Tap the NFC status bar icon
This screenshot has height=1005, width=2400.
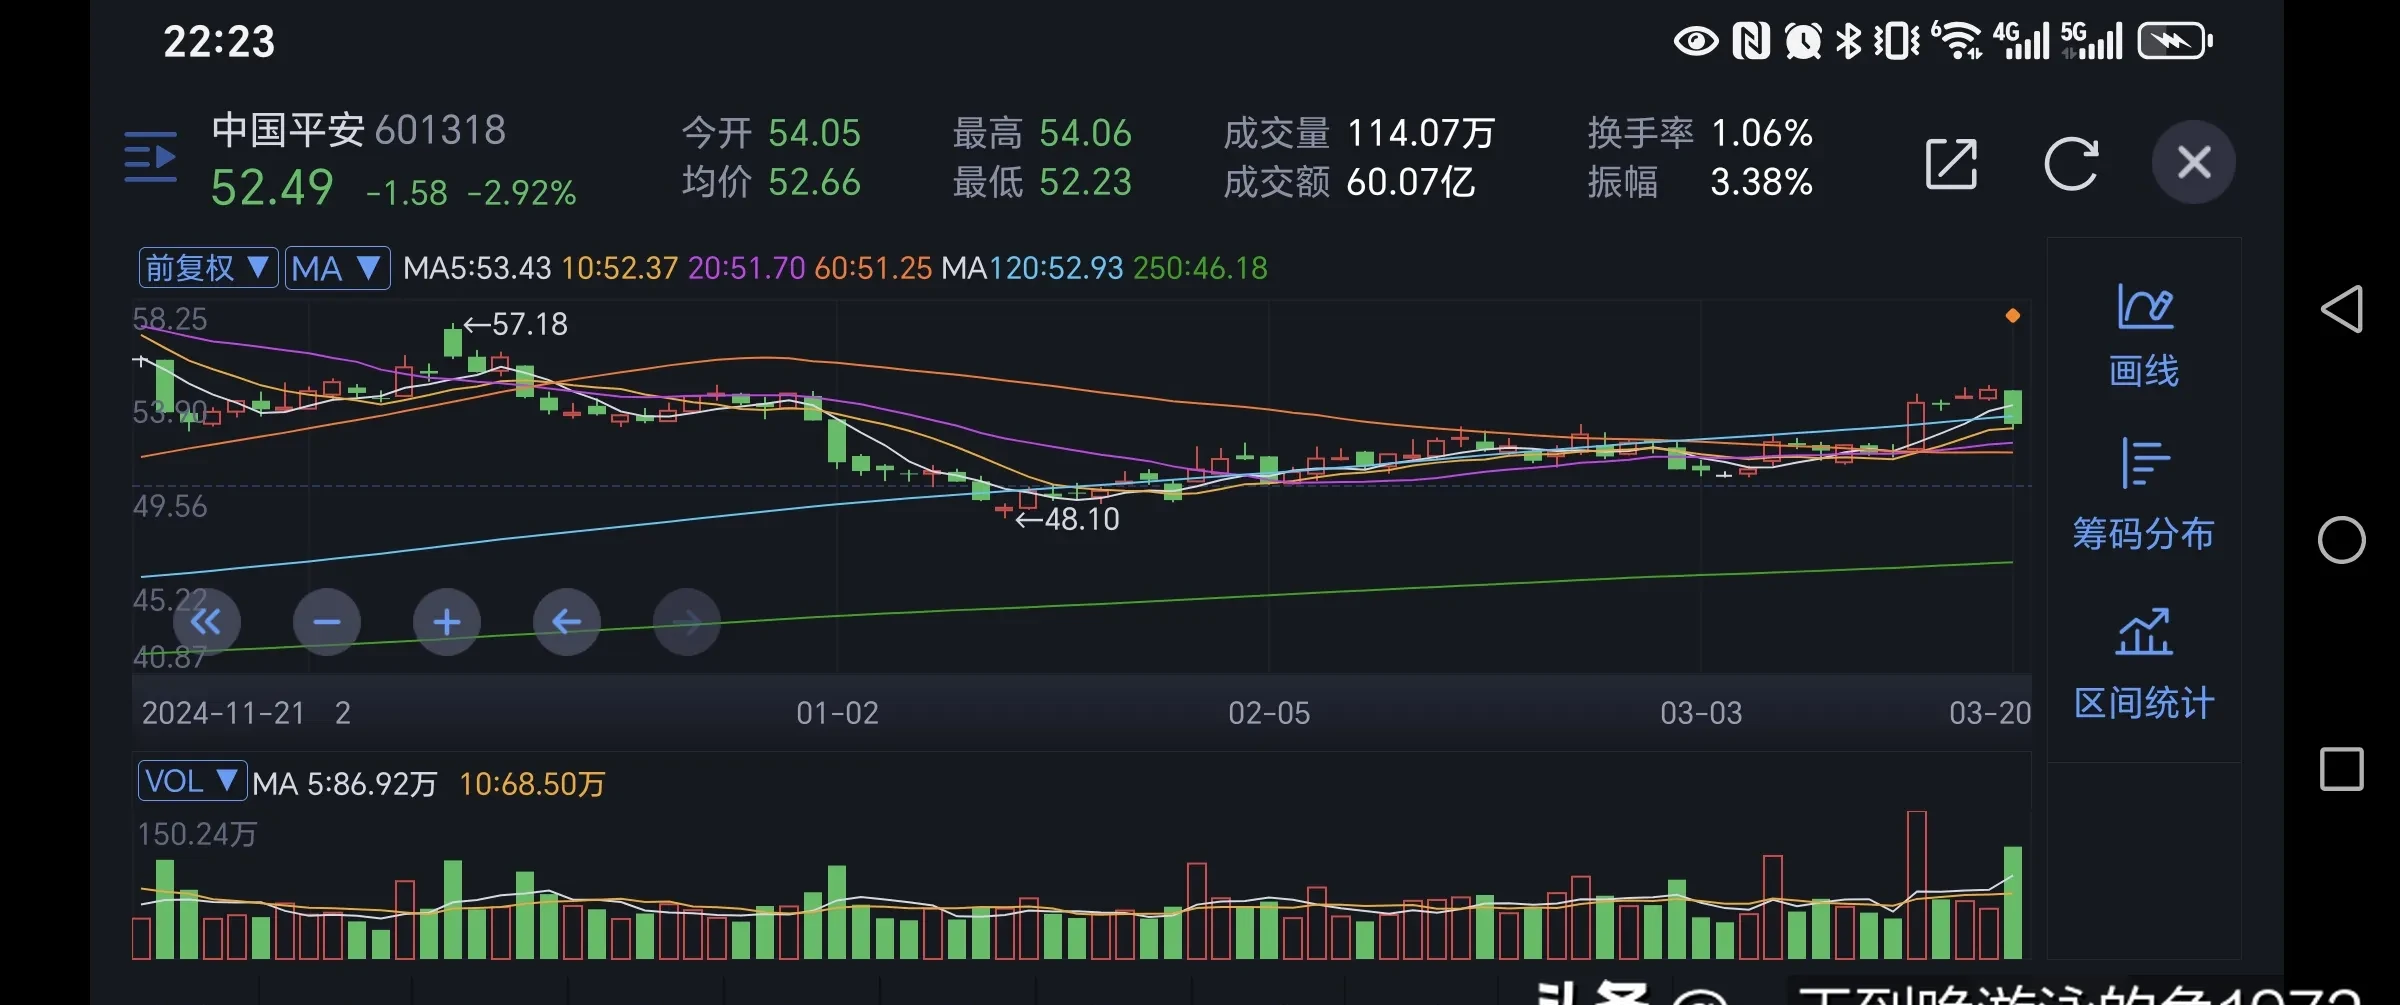pyautogui.click(x=1751, y=41)
